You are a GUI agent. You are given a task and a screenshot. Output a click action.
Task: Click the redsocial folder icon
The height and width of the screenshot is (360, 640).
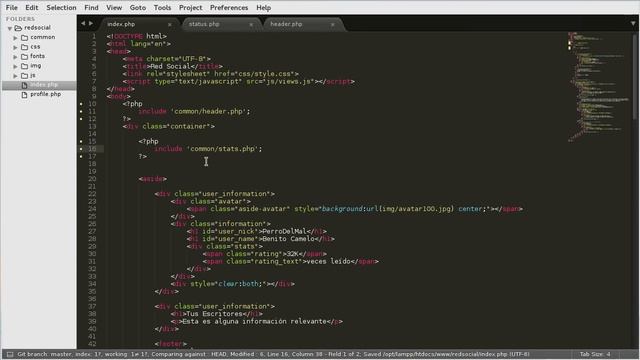tap(18, 28)
